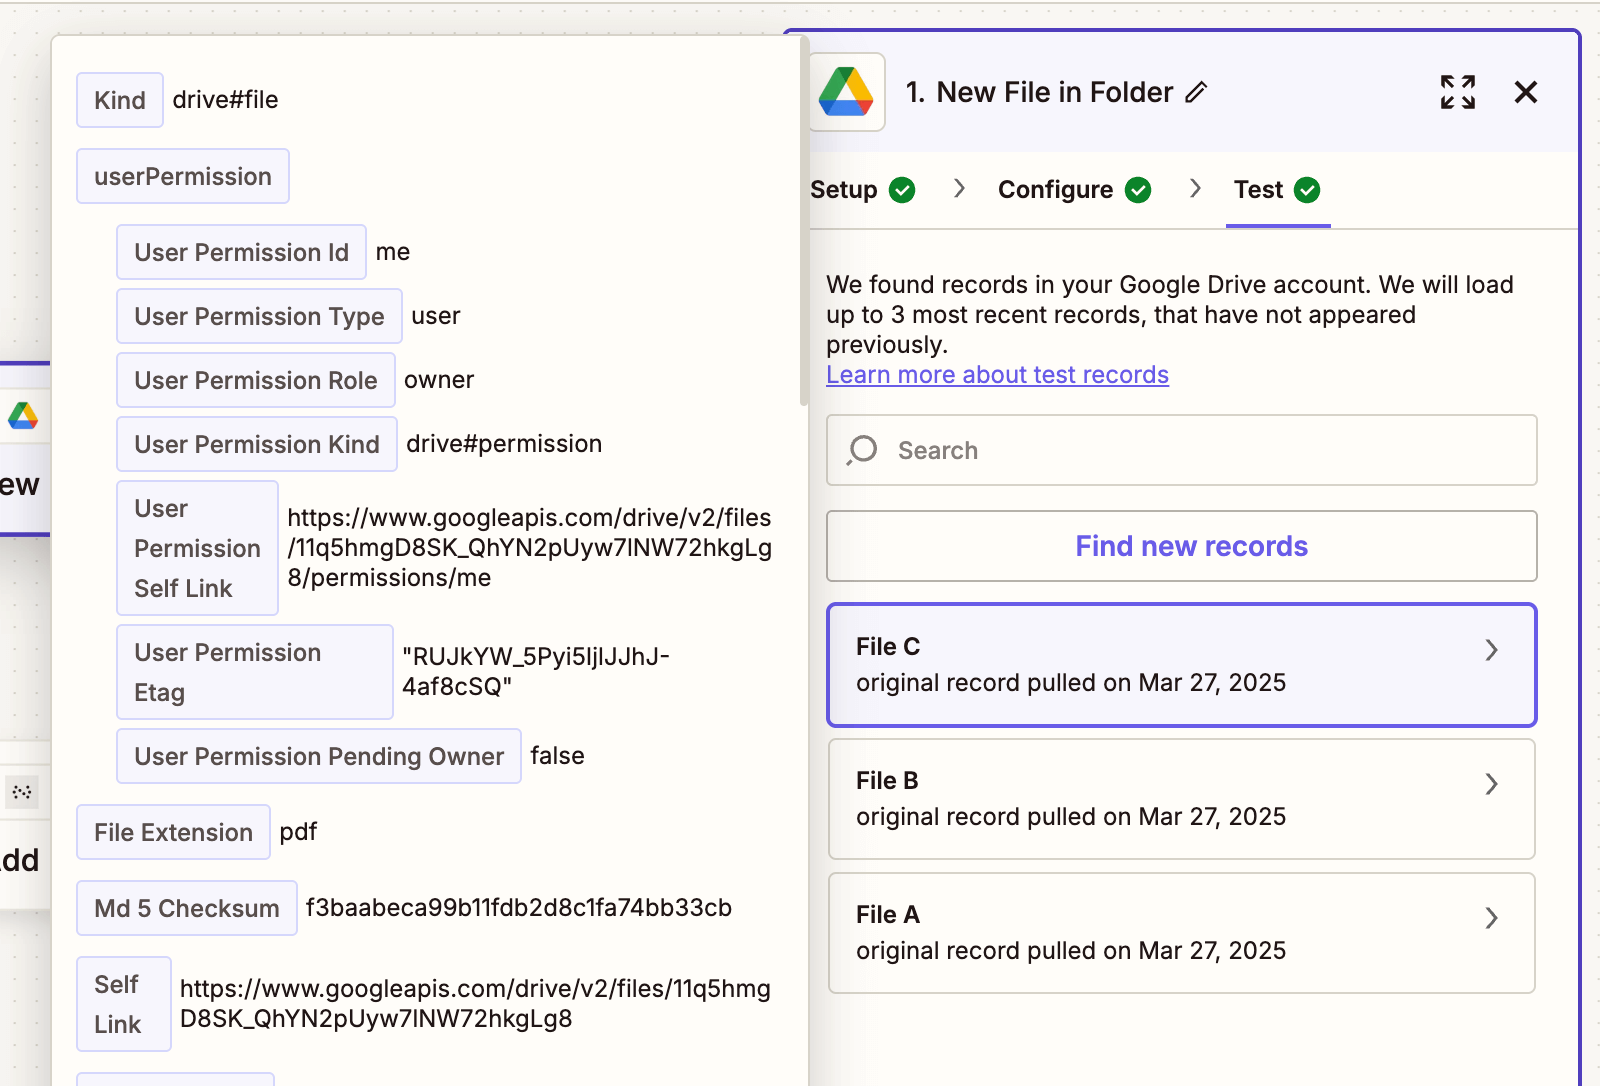Expand the File C record details
The height and width of the screenshot is (1086, 1600).
pyautogui.click(x=1491, y=650)
